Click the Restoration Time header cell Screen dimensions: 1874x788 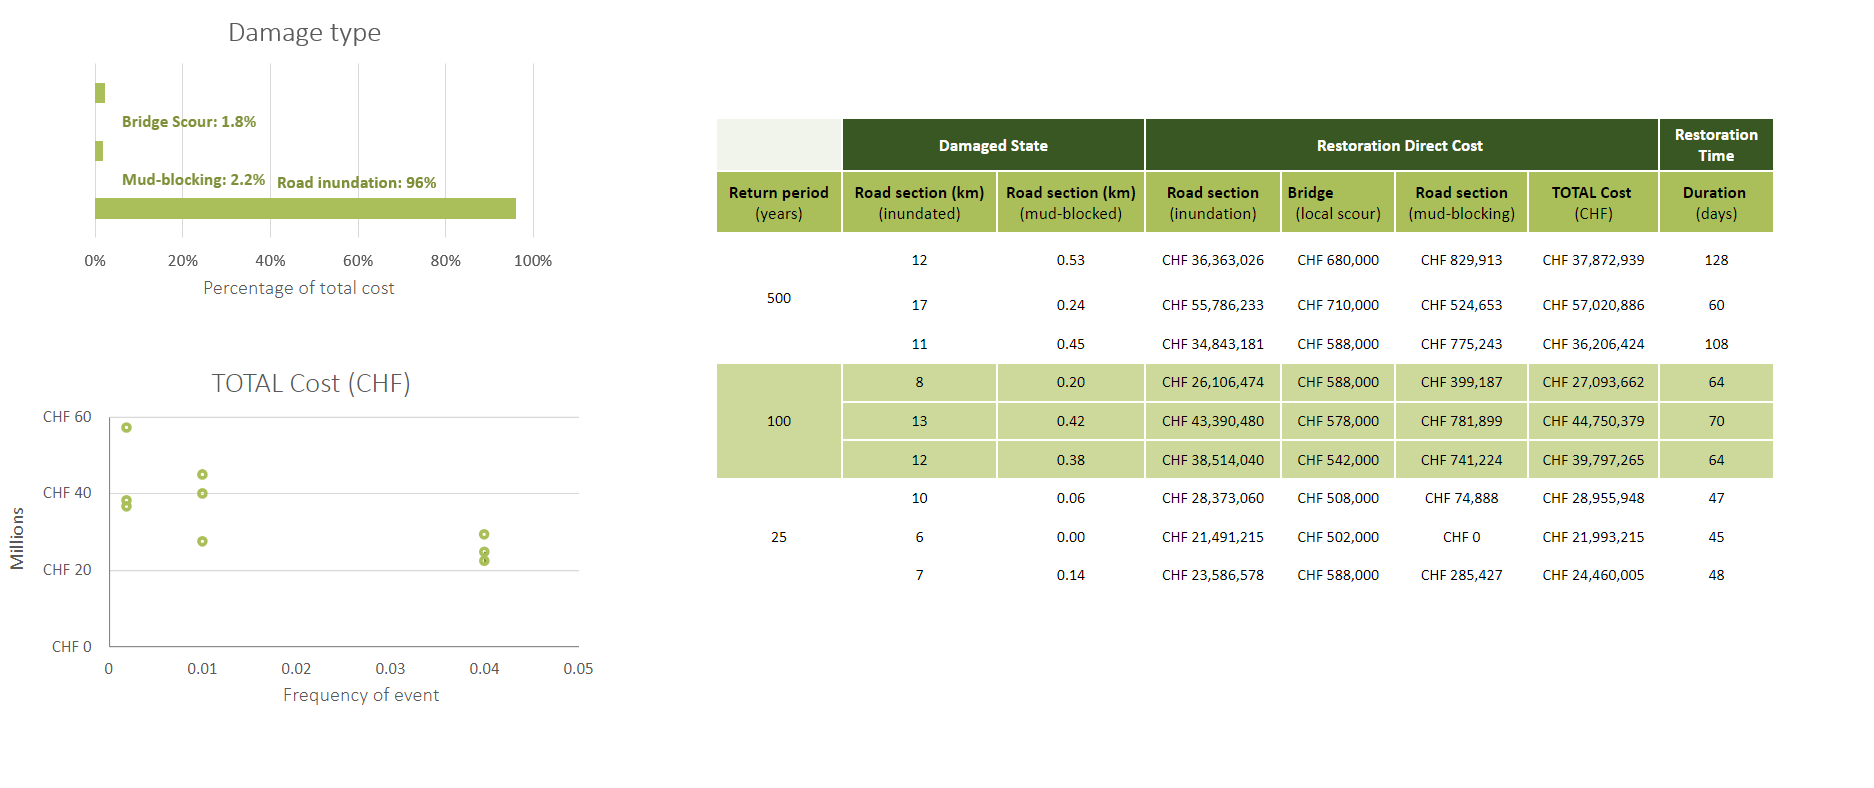point(1715,145)
